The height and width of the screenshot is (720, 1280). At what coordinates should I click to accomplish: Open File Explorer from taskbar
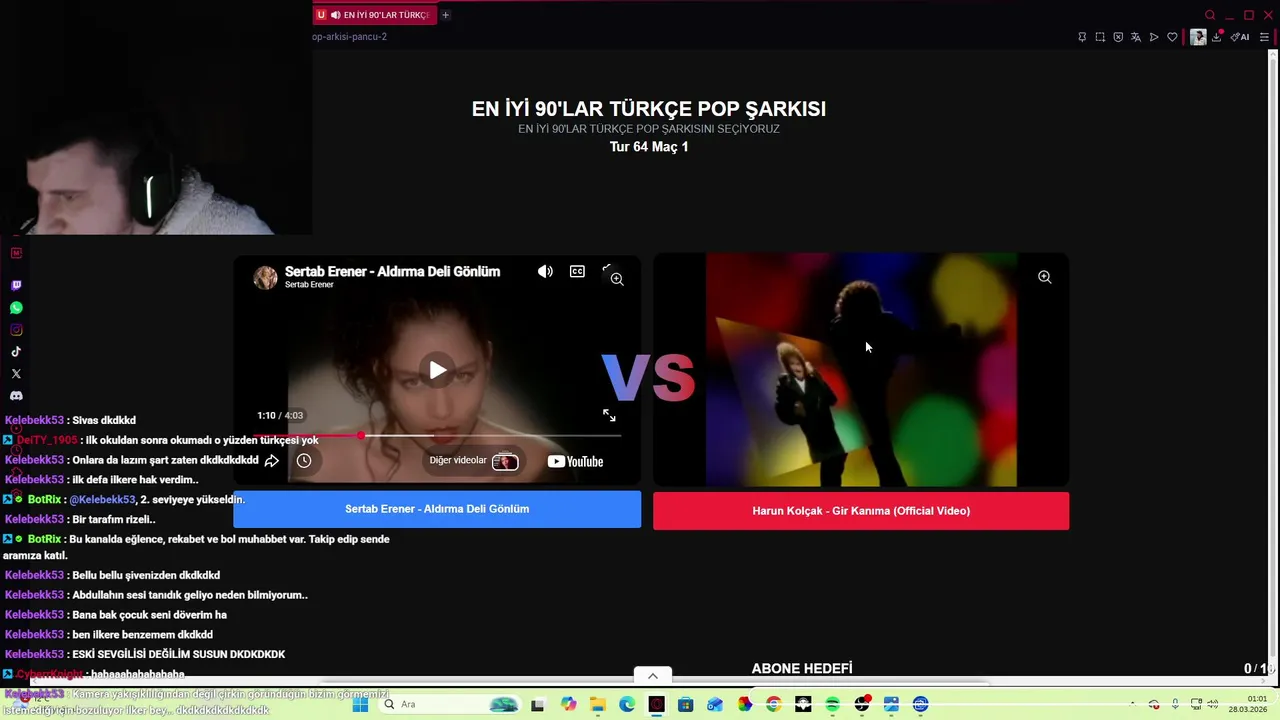pyautogui.click(x=598, y=705)
